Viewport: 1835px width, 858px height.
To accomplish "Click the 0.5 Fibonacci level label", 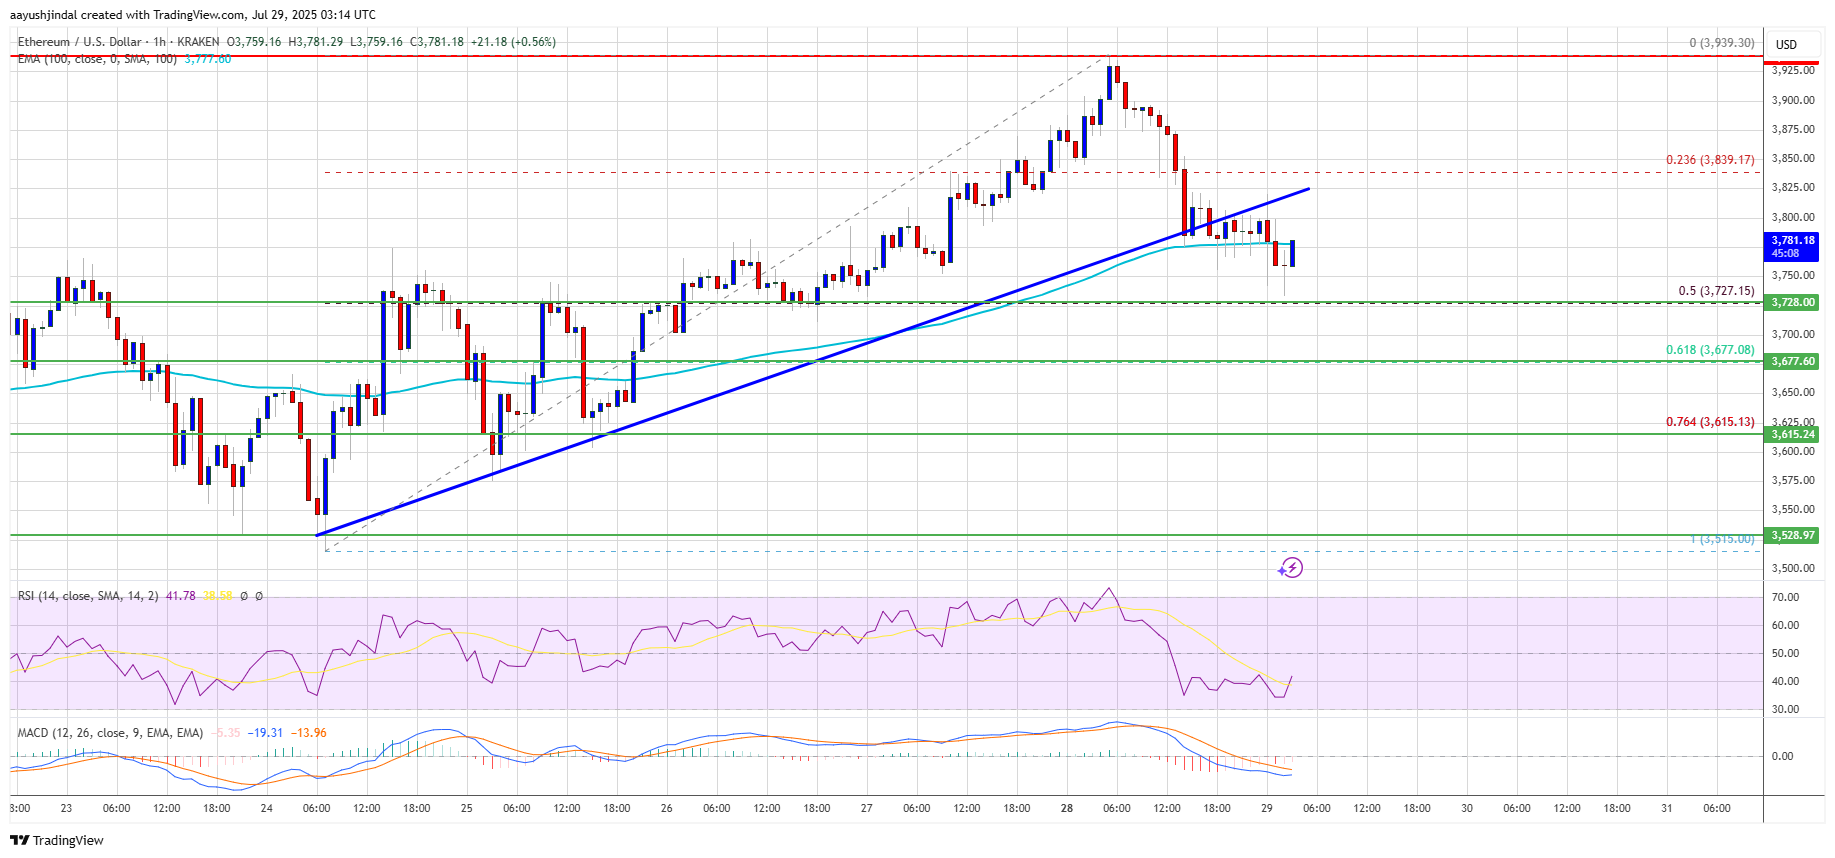I will 1715,291.
